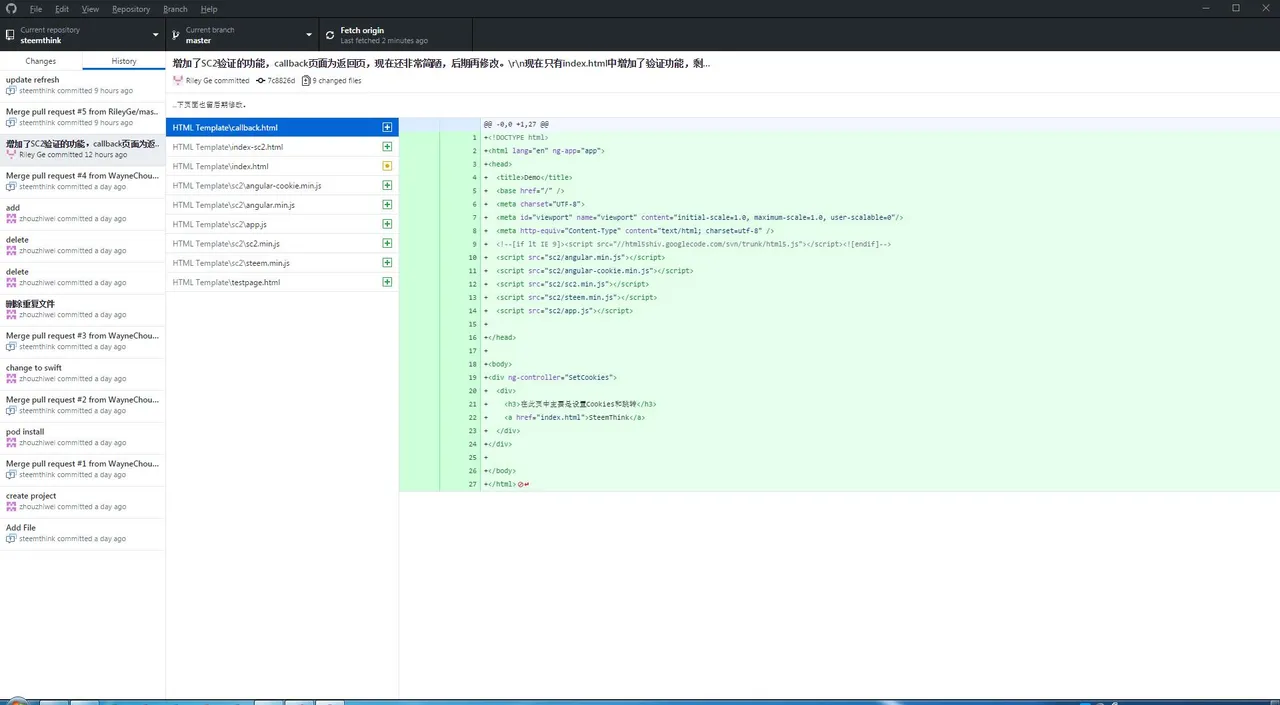The image size is (1280, 705).
Task: Click Fetch origin label
Action: pyautogui.click(x=362, y=30)
